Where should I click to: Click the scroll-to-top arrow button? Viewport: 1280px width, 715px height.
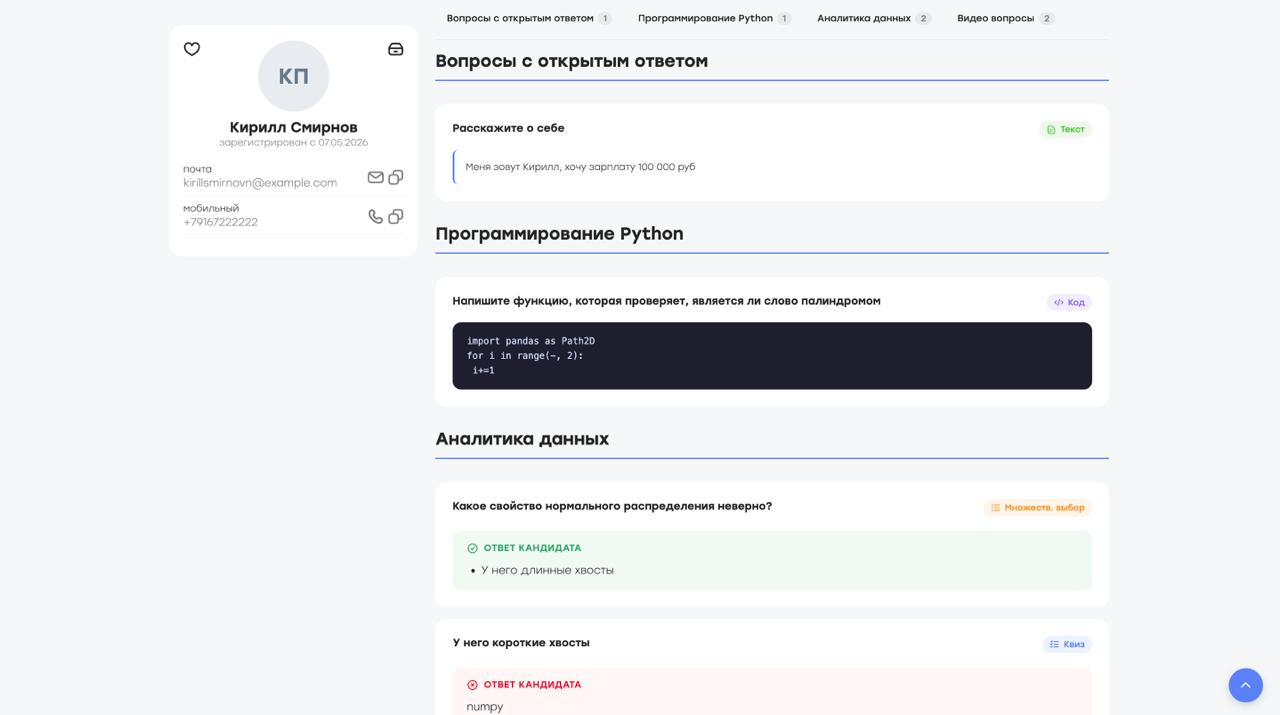[1246, 685]
